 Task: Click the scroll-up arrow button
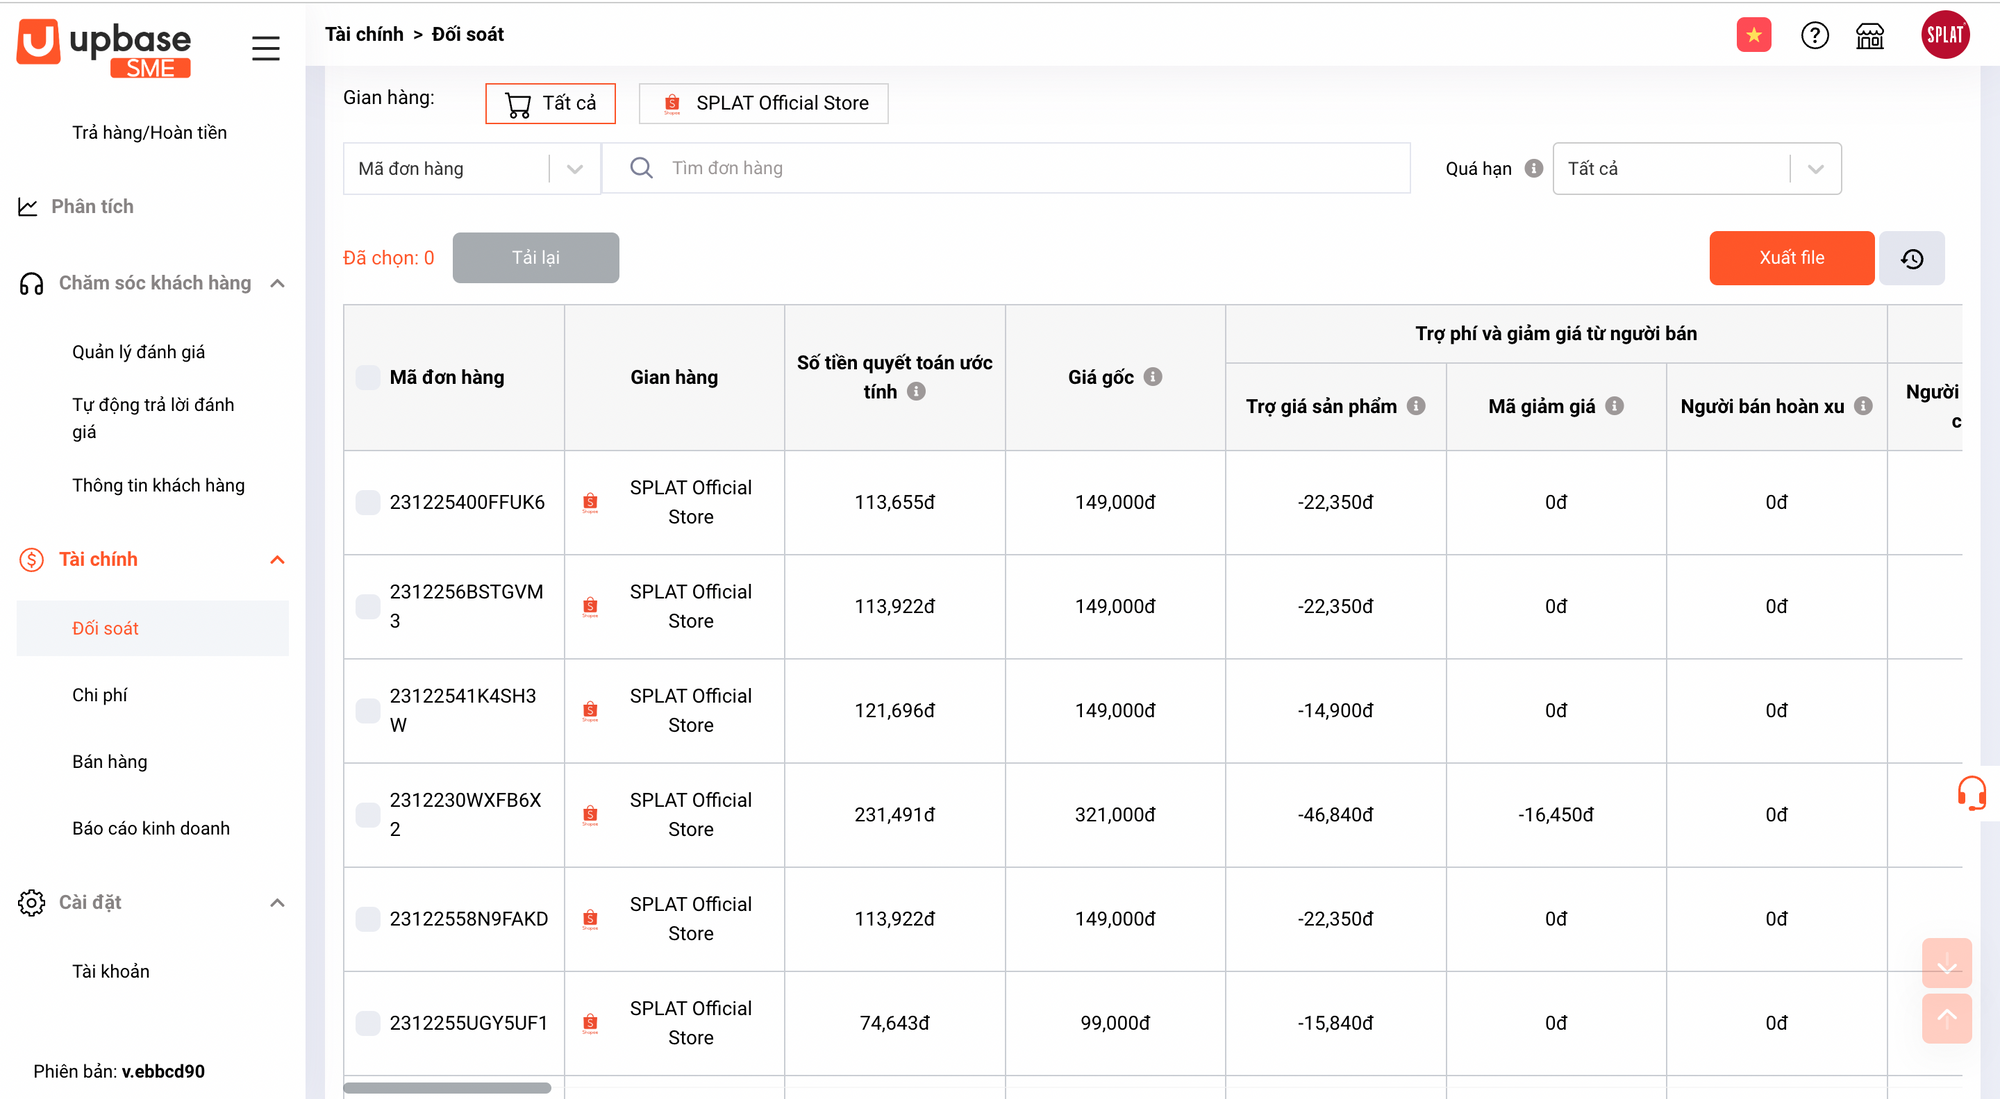(x=1946, y=1018)
